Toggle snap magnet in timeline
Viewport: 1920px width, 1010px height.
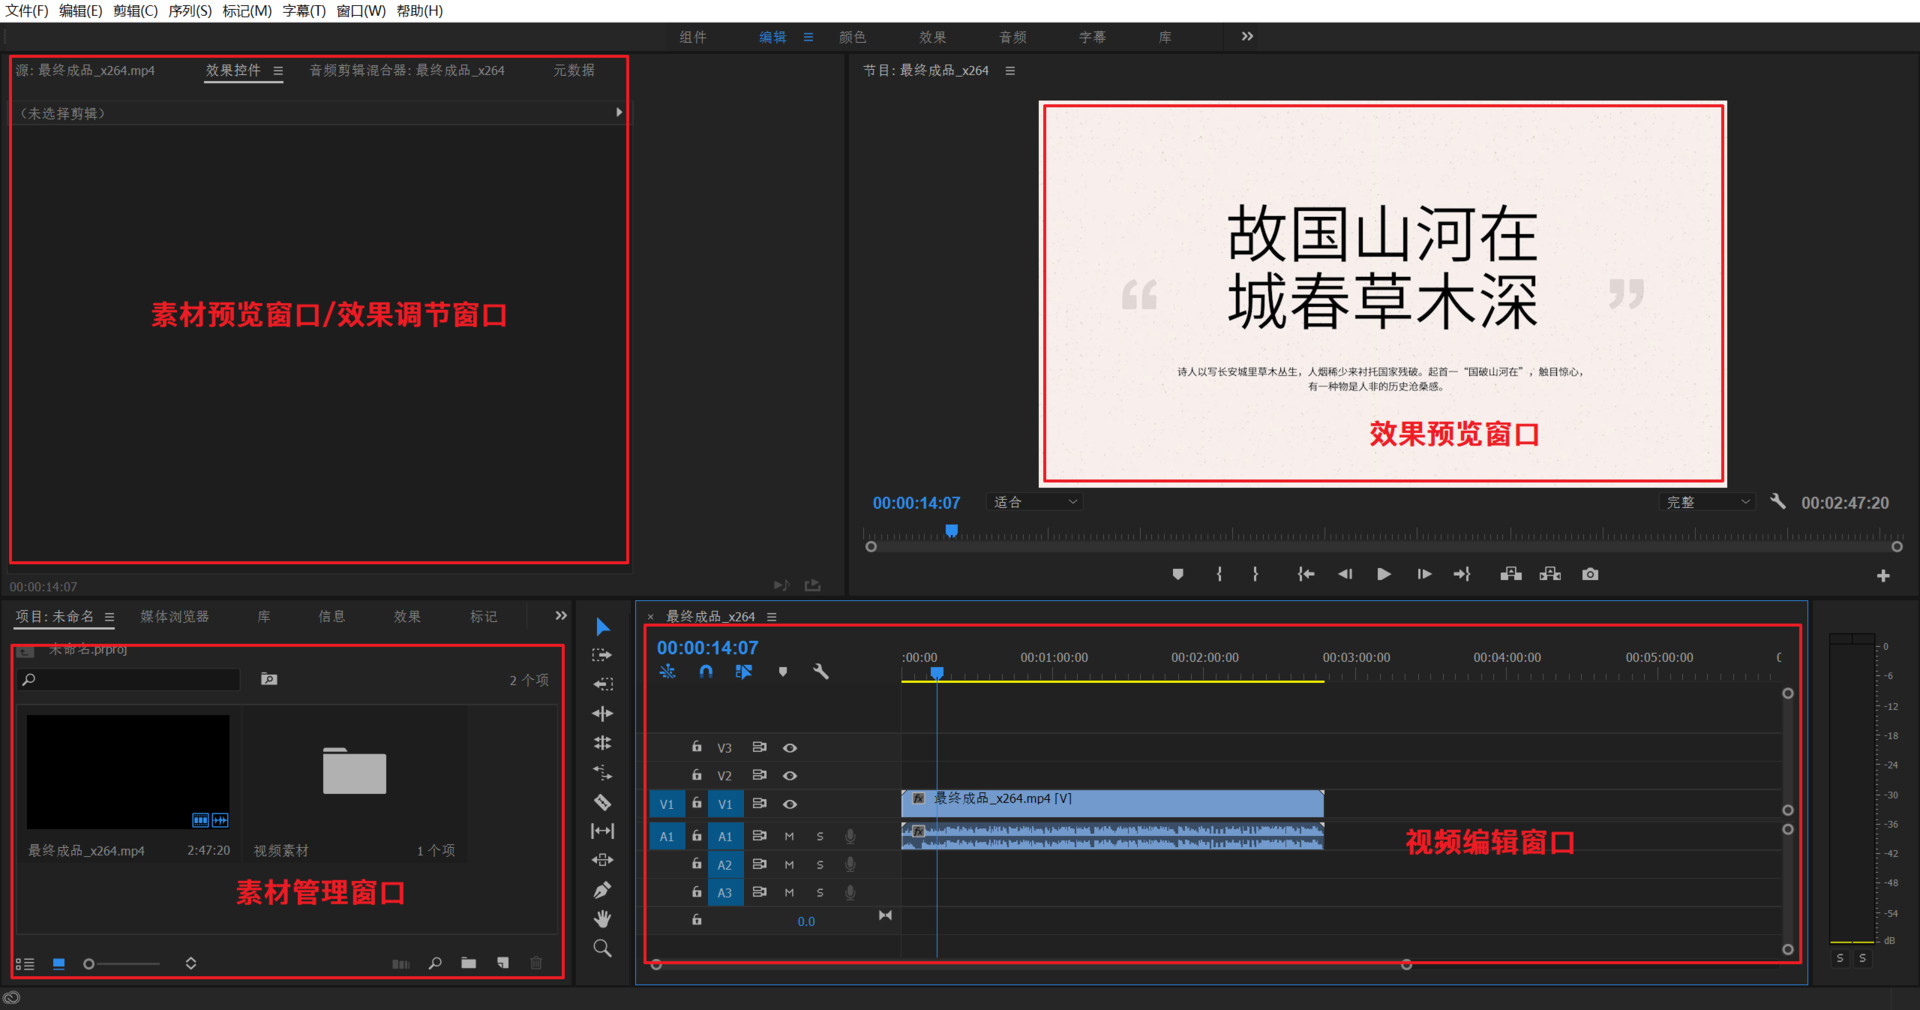click(706, 672)
